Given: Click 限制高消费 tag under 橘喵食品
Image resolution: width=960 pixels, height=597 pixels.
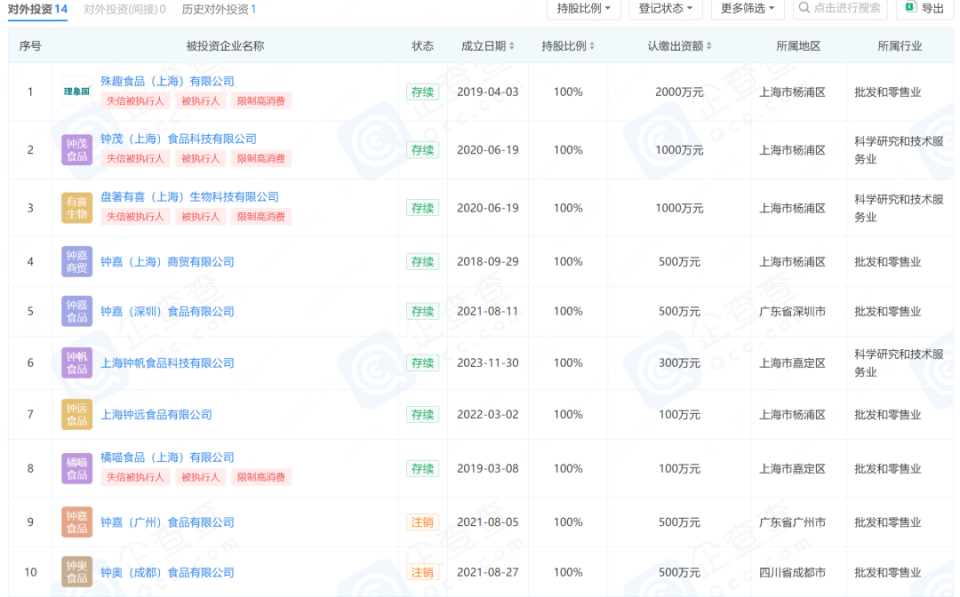Looking at the screenshot, I should pyautogui.click(x=261, y=477).
